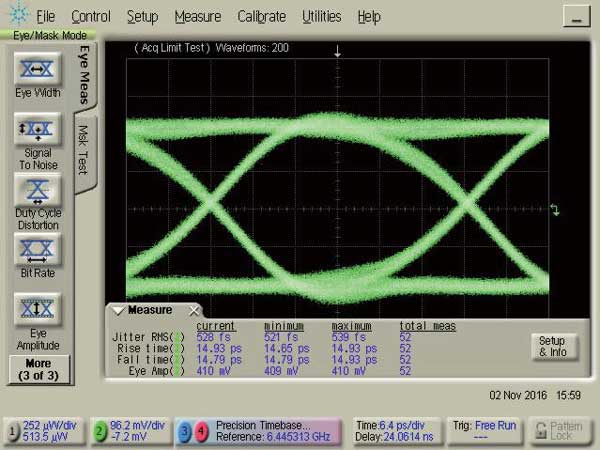Viewport: 600px width, 450px height.
Task: Open the Measure menu
Action: click(197, 17)
